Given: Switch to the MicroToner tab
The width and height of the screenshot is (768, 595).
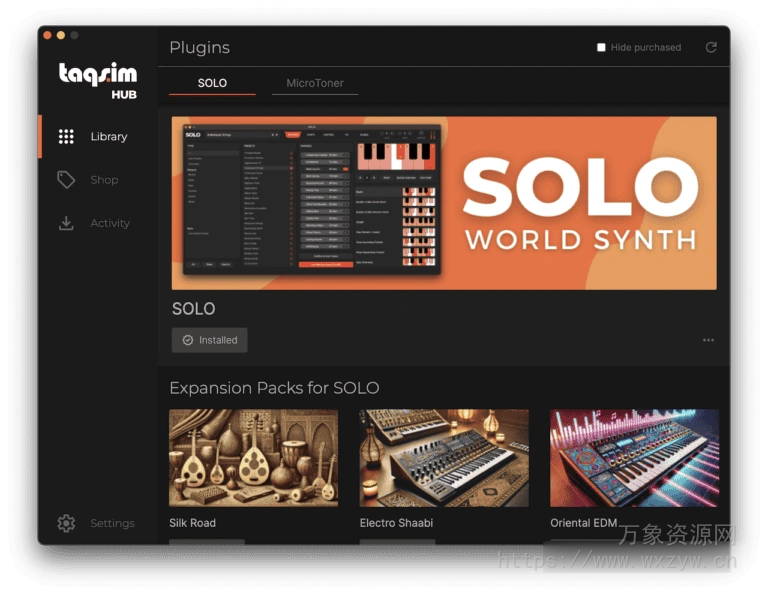Looking at the screenshot, I should pyautogui.click(x=314, y=83).
